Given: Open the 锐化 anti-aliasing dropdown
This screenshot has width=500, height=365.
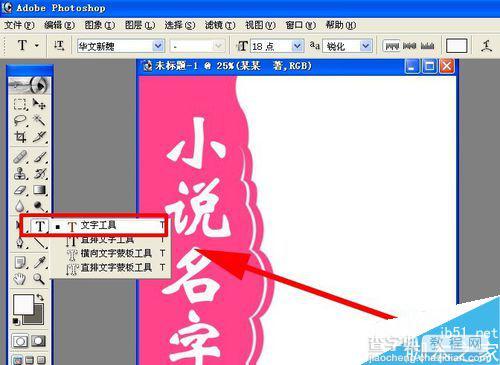Looking at the screenshot, I should pos(366,46).
